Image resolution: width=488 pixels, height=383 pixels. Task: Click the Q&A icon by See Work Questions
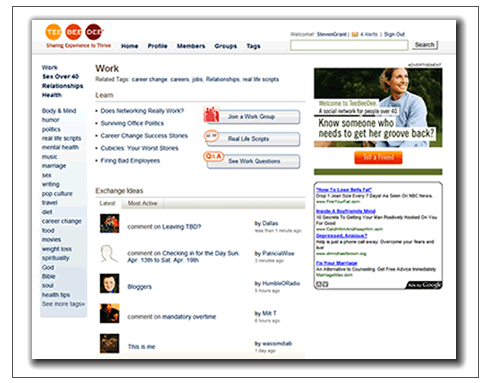213,156
